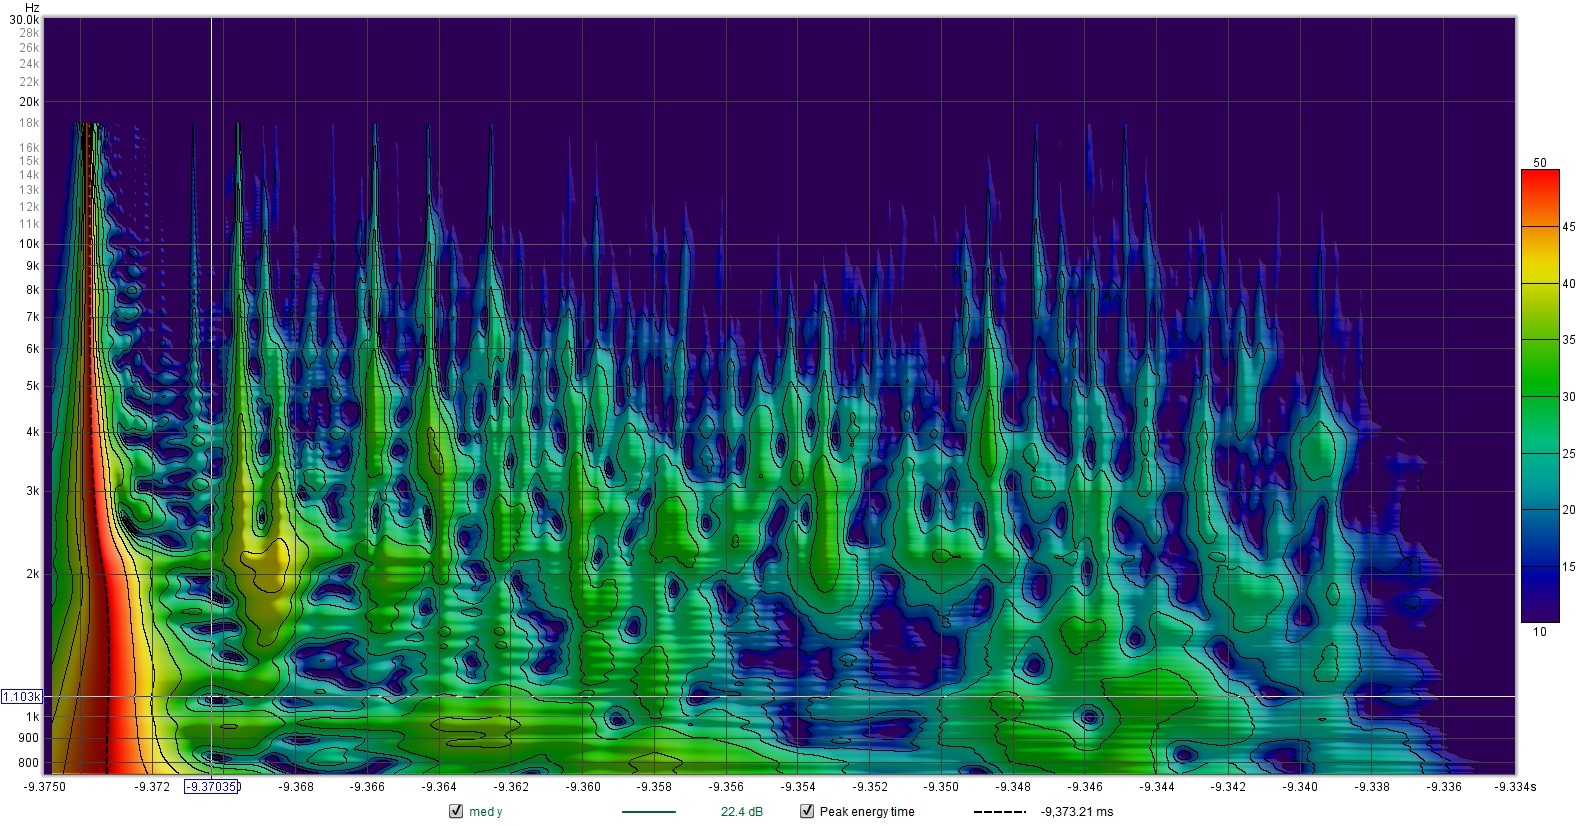Click the -9.354 time axis label

coord(798,787)
